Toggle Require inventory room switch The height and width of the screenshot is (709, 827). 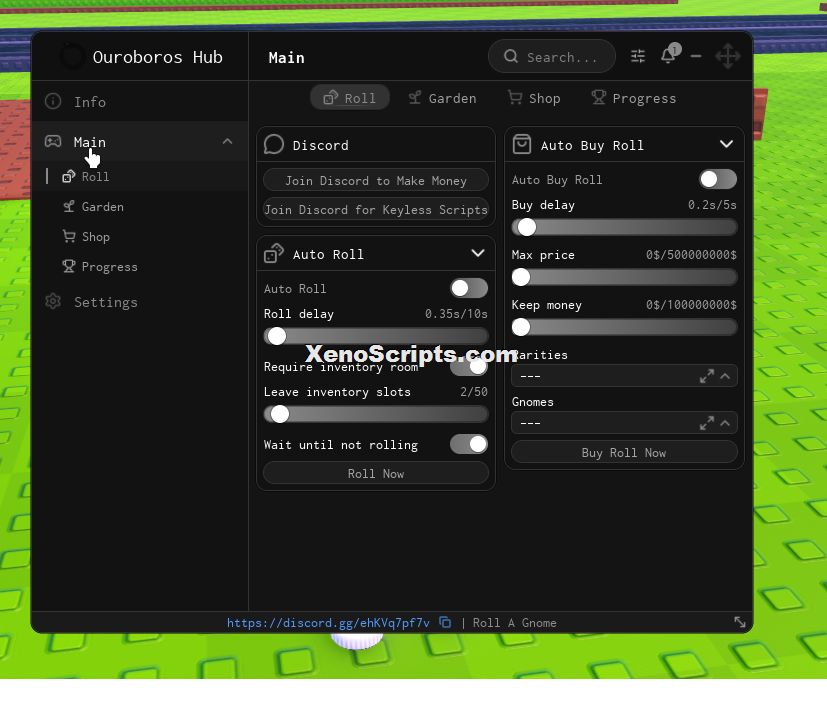[469, 367]
